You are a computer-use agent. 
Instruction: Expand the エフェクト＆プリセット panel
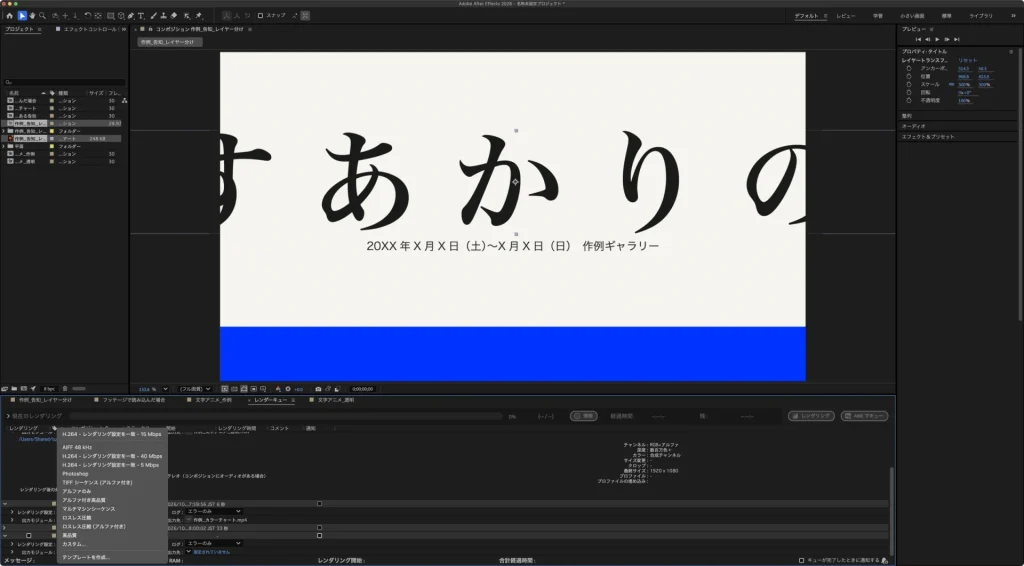click(928, 137)
